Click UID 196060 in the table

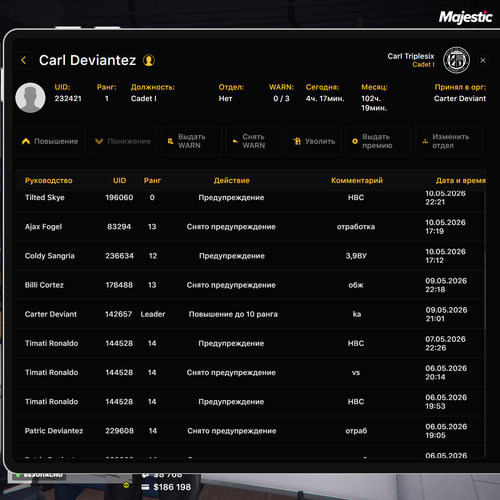coord(119,198)
